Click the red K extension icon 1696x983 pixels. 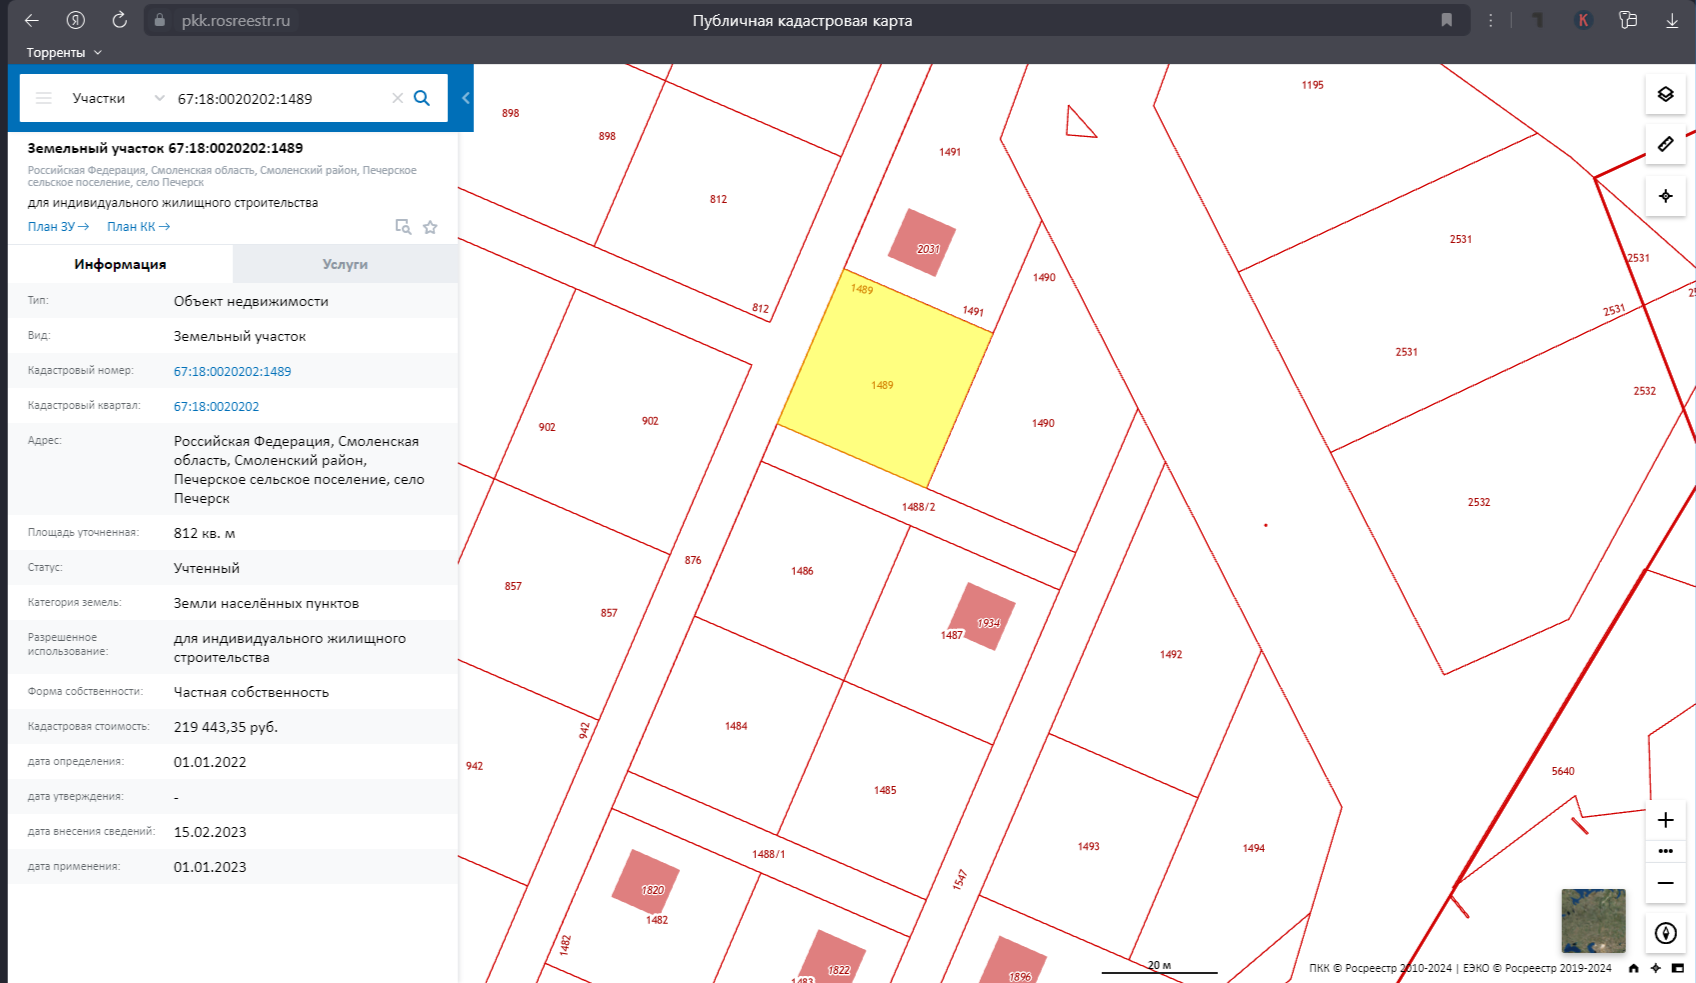point(1583,20)
